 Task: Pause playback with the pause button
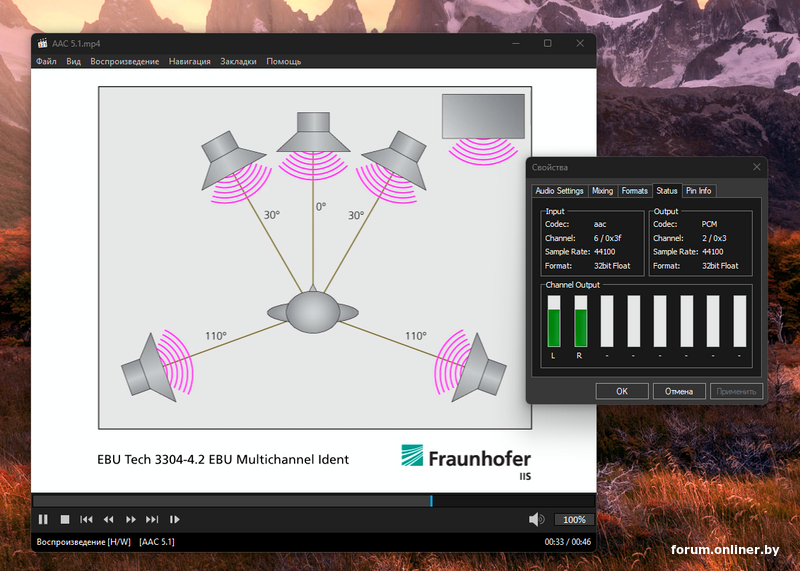click(x=43, y=519)
